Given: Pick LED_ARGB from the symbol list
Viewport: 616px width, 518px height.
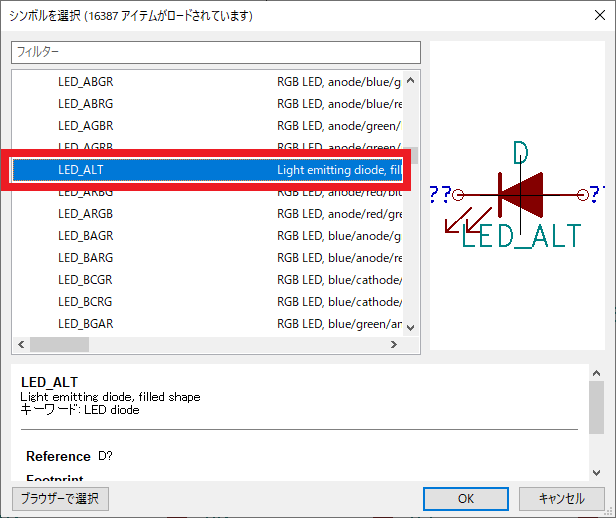Looking at the screenshot, I should click(85, 214).
